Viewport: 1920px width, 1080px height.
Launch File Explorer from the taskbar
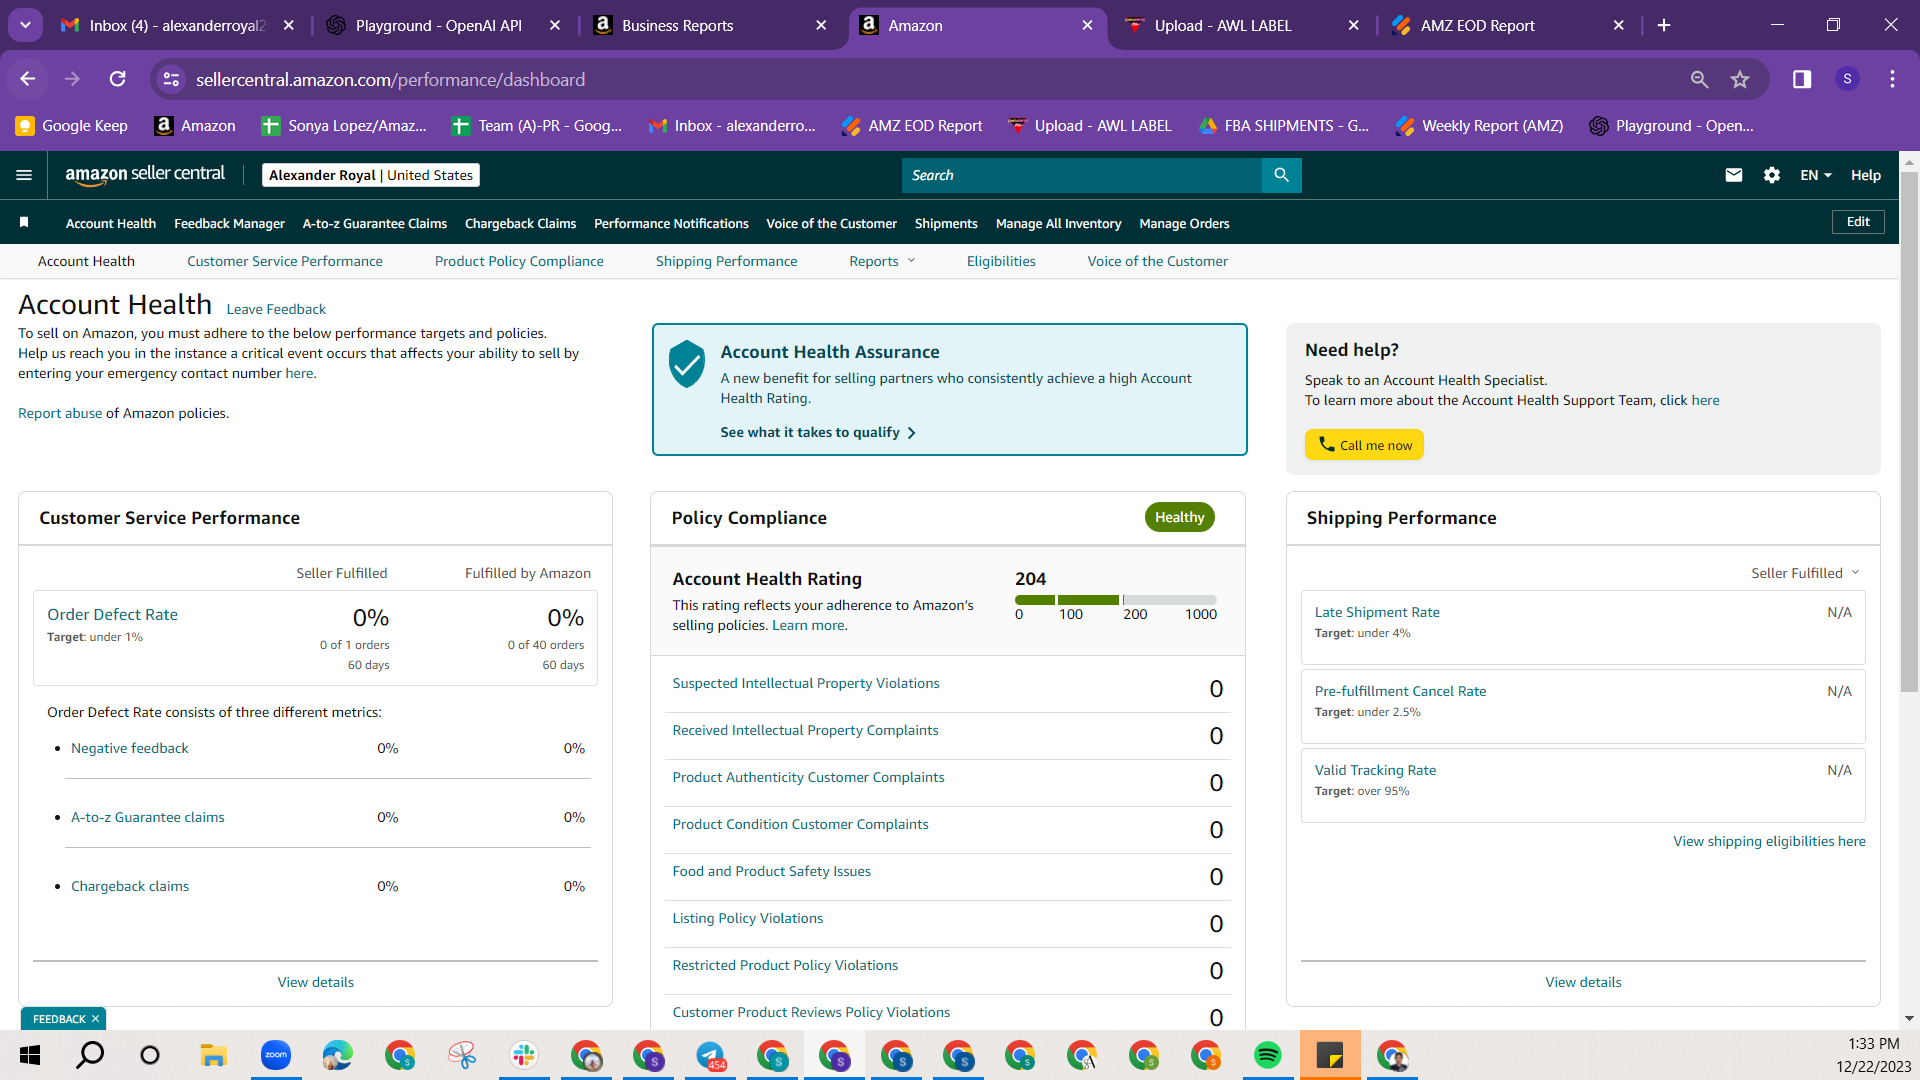point(213,1055)
